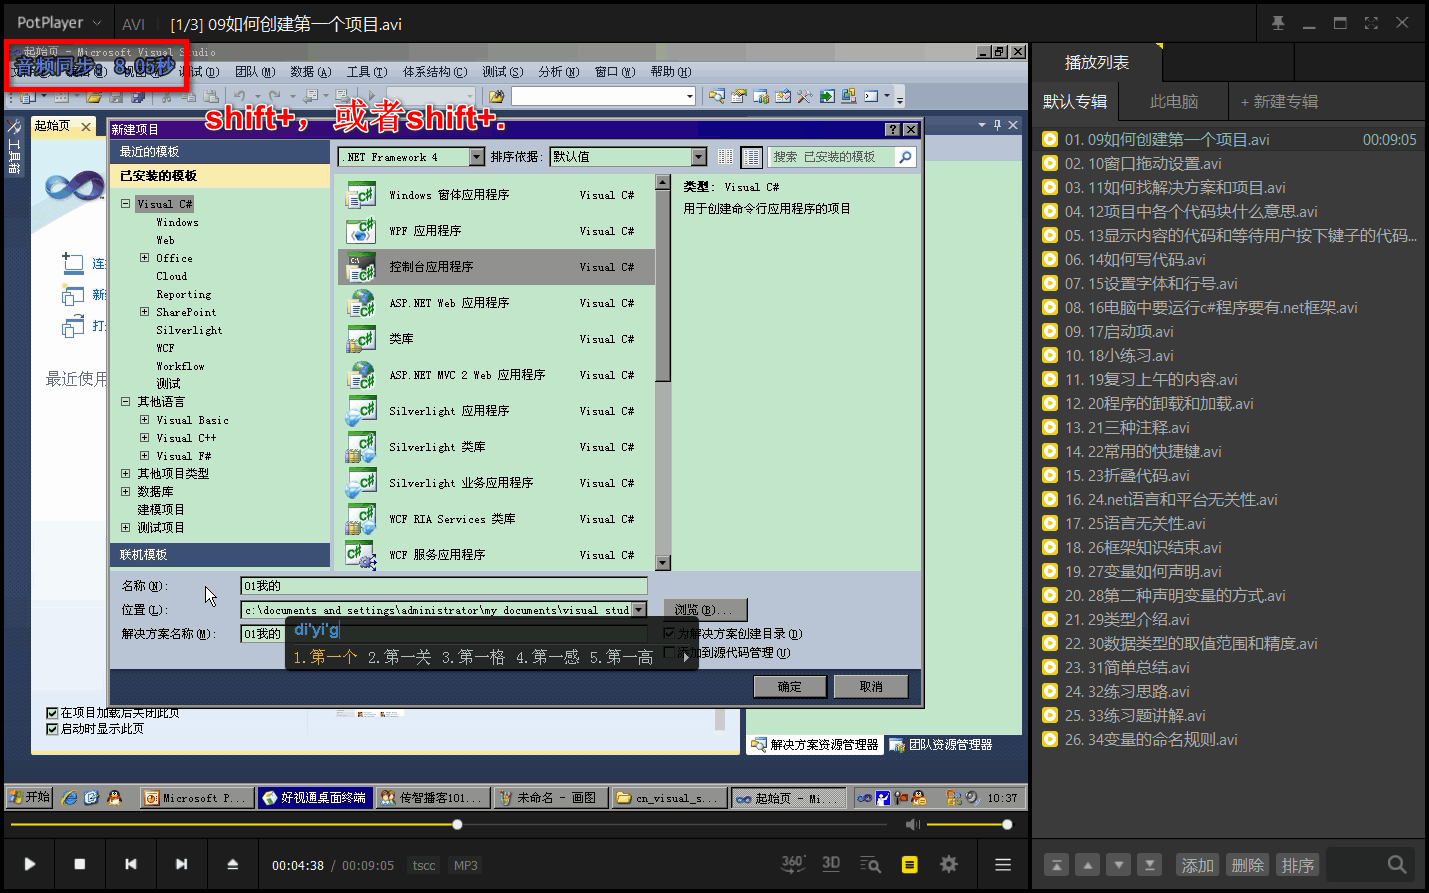
Task: Toggle 启动时显示此页 checkbox
Action: click(52, 729)
